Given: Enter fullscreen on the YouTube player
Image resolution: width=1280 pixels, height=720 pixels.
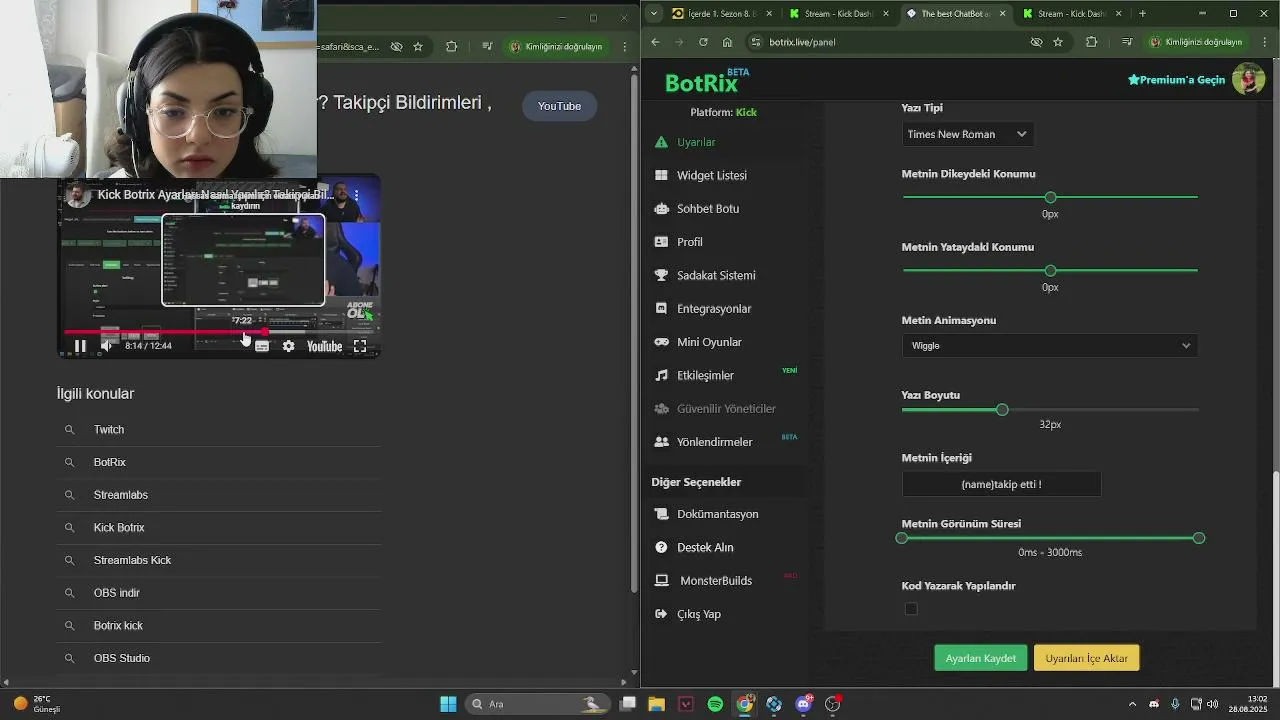Looking at the screenshot, I should [x=360, y=346].
